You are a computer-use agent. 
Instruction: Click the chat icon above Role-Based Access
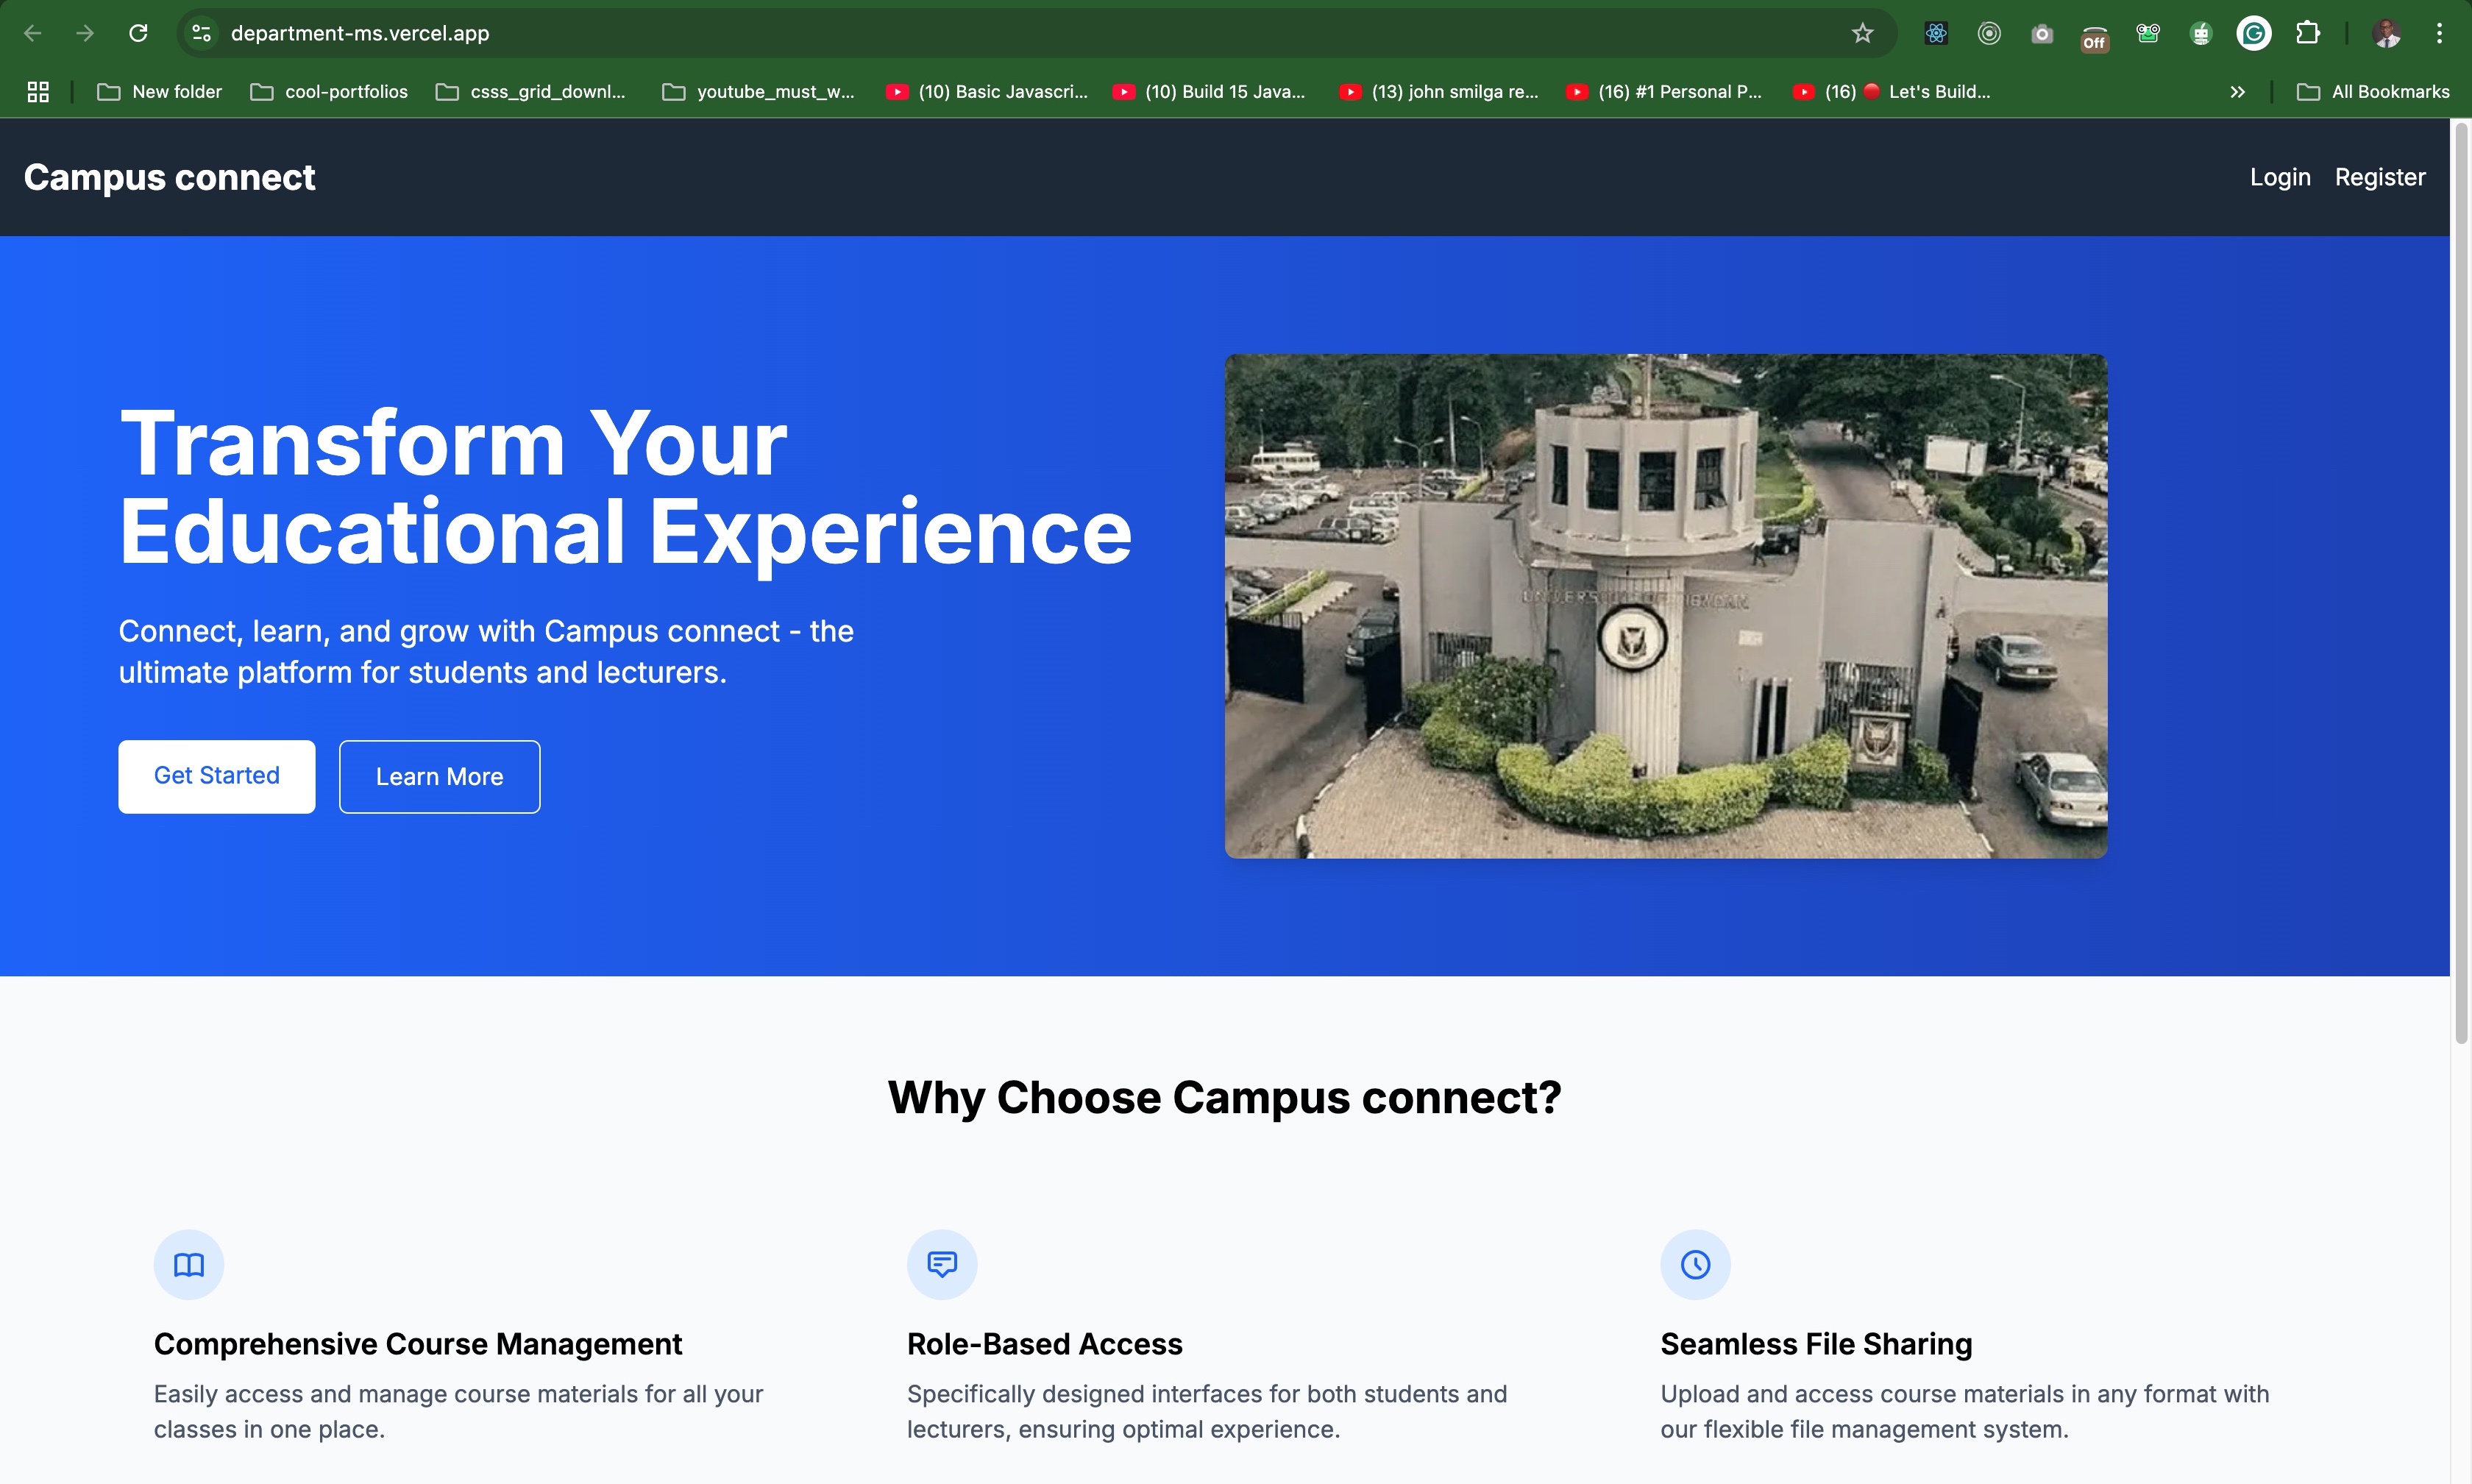[x=942, y=1265]
